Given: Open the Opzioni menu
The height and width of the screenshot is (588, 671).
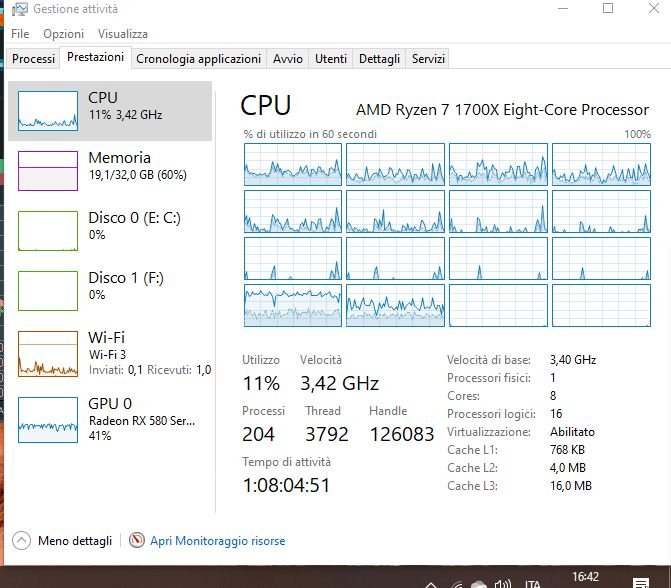Looking at the screenshot, I should pyautogui.click(x=63, y=34).
